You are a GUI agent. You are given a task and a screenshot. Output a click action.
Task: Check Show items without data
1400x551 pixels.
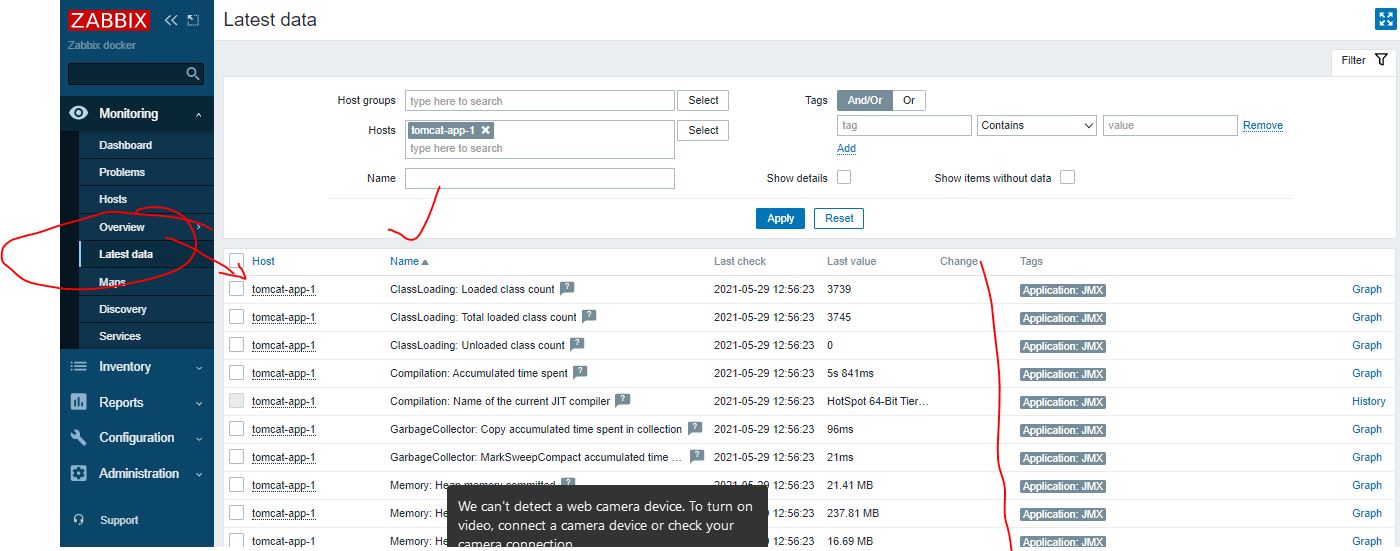coord(1067,178)
